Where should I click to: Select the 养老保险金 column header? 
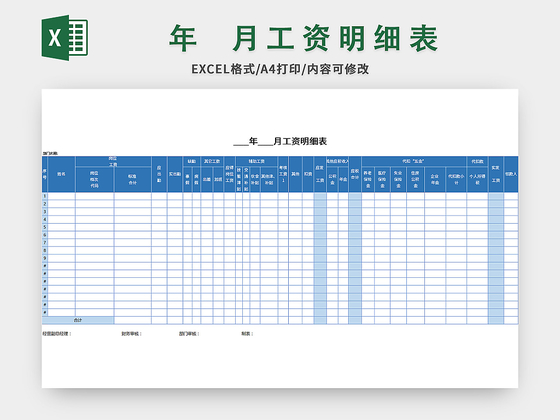[x=368, y=179]
